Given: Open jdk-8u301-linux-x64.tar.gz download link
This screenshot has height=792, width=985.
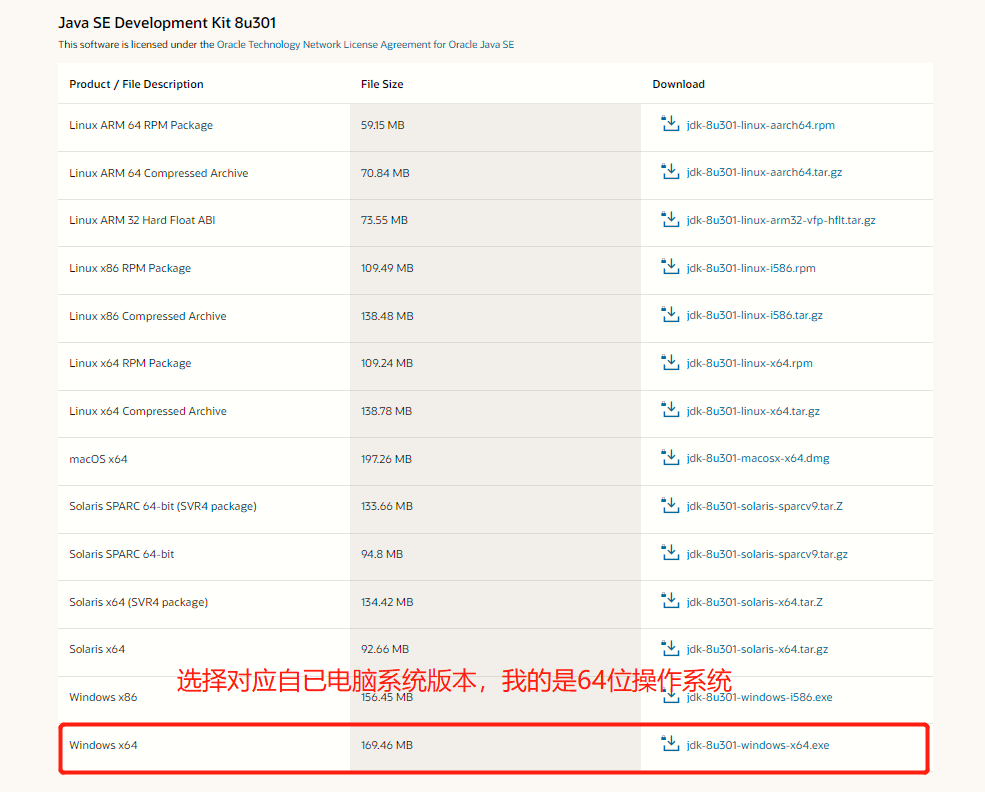Looking at the screenshot, I should tap(752, 411).
